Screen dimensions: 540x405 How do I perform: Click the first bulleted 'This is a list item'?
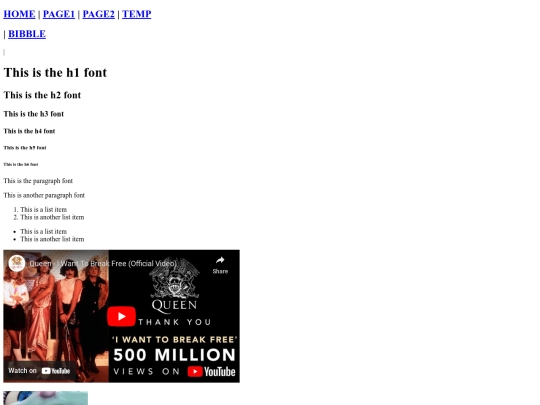tap(43, 231)
